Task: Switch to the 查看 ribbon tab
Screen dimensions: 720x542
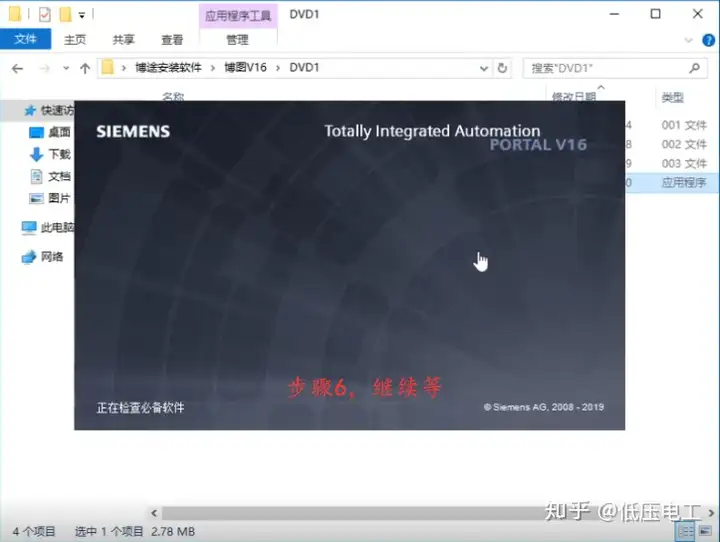Action: tap(172, 40)
